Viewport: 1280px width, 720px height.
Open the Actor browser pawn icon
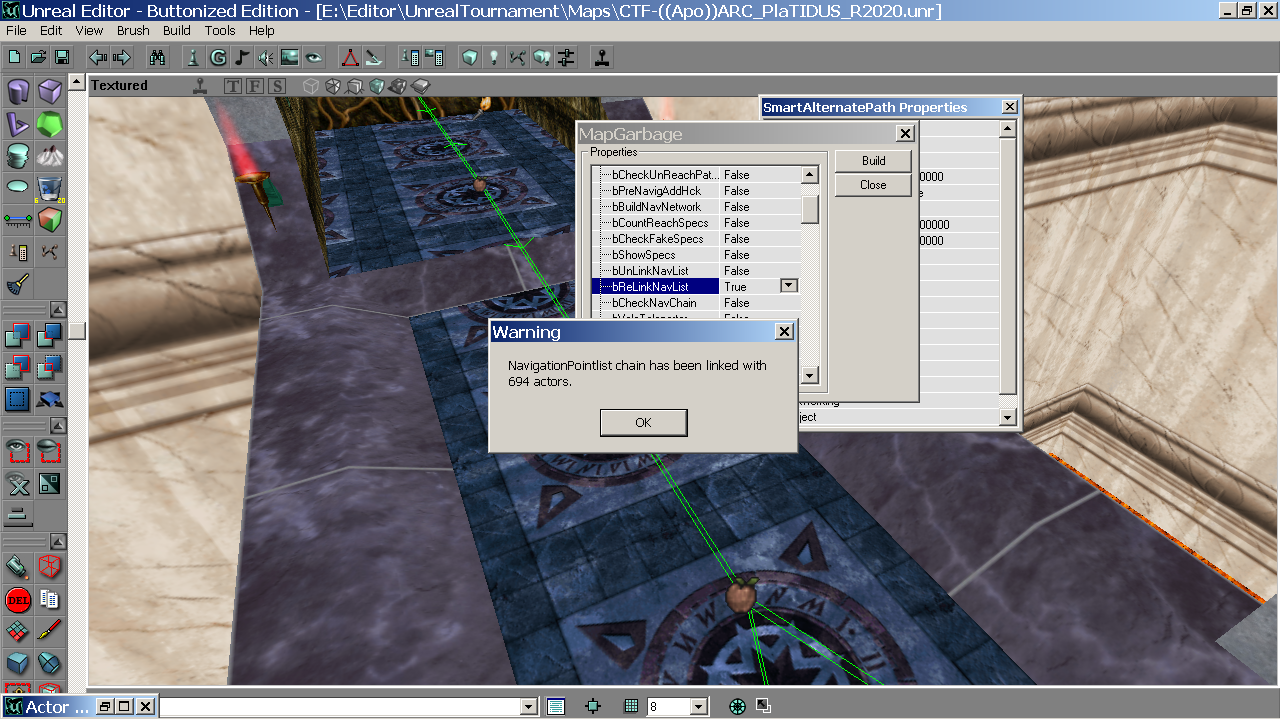[194, 57]
